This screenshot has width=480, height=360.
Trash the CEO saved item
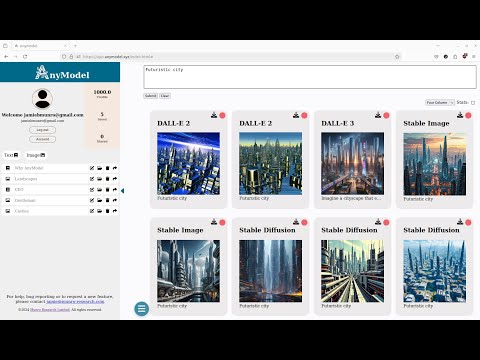(x=107, y=189)
